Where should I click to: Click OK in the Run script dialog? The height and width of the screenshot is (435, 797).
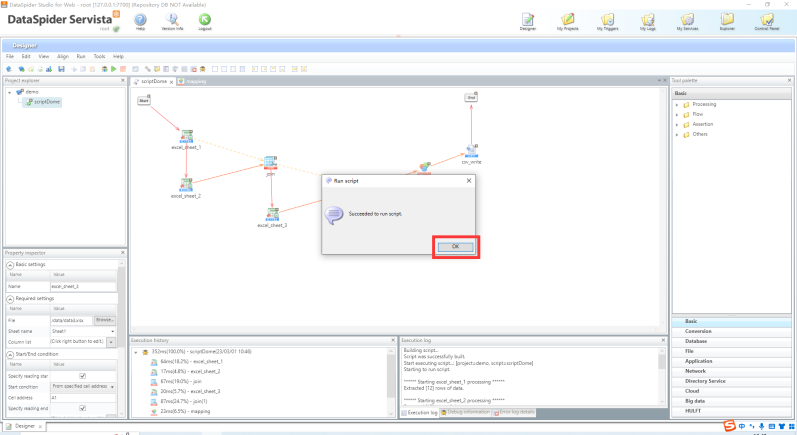[x=455, y=246]
